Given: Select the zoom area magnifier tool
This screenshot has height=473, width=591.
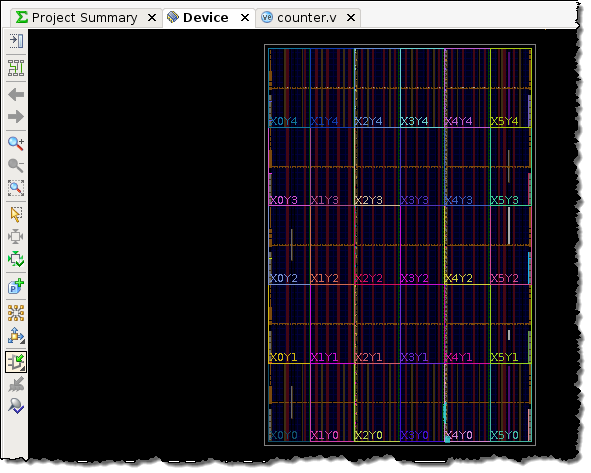Looking at the screenshot, I should point(16,188).
